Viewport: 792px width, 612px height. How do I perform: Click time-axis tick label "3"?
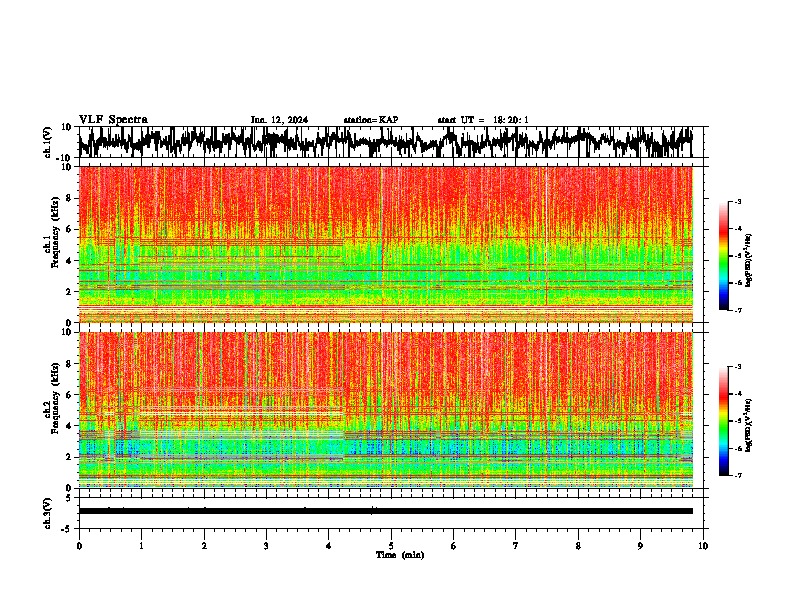tap(266, 546)
